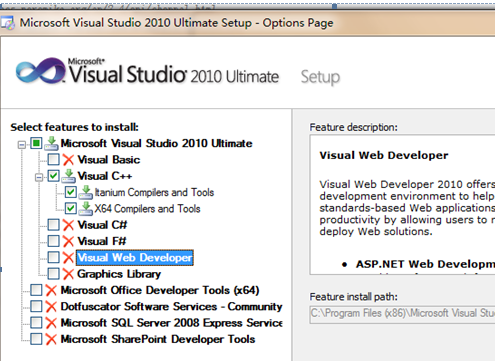Select the Graphics Library feature label

tap(119, 274)
